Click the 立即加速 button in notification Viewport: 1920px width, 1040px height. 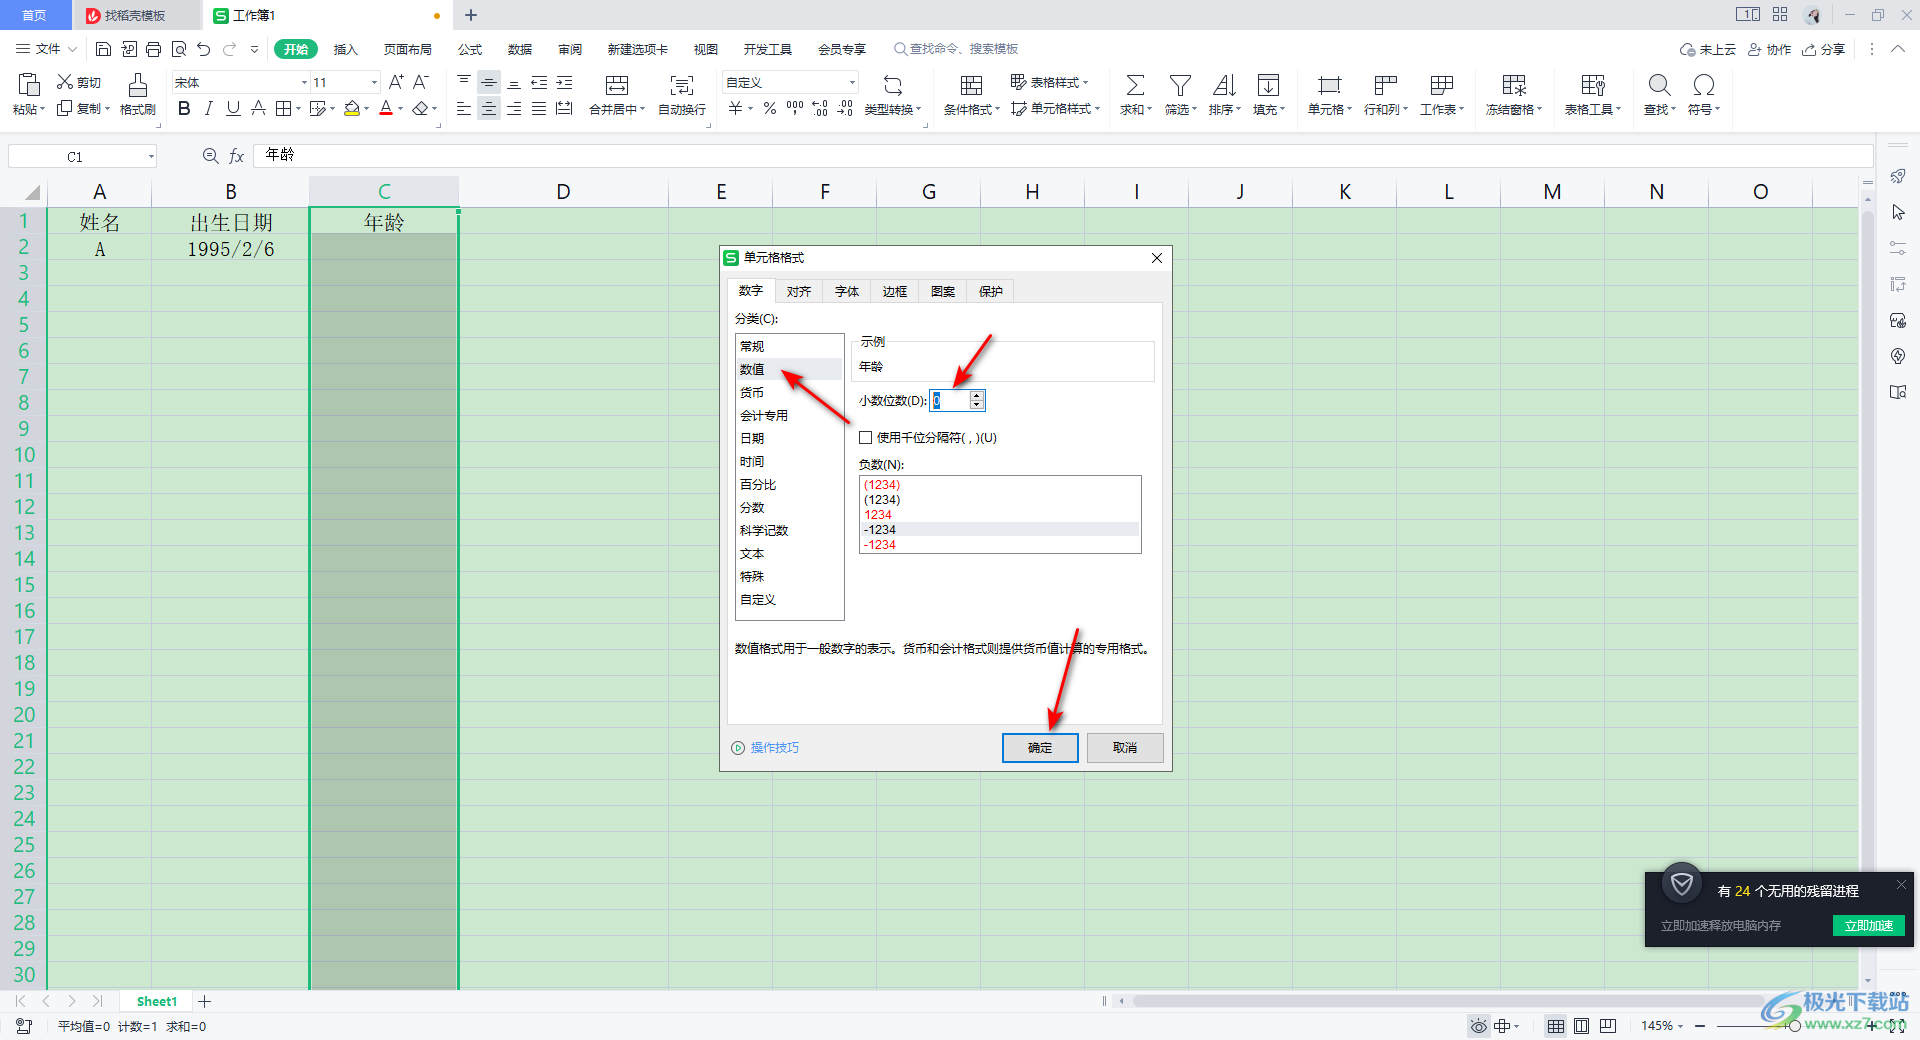coord(1869,925)
